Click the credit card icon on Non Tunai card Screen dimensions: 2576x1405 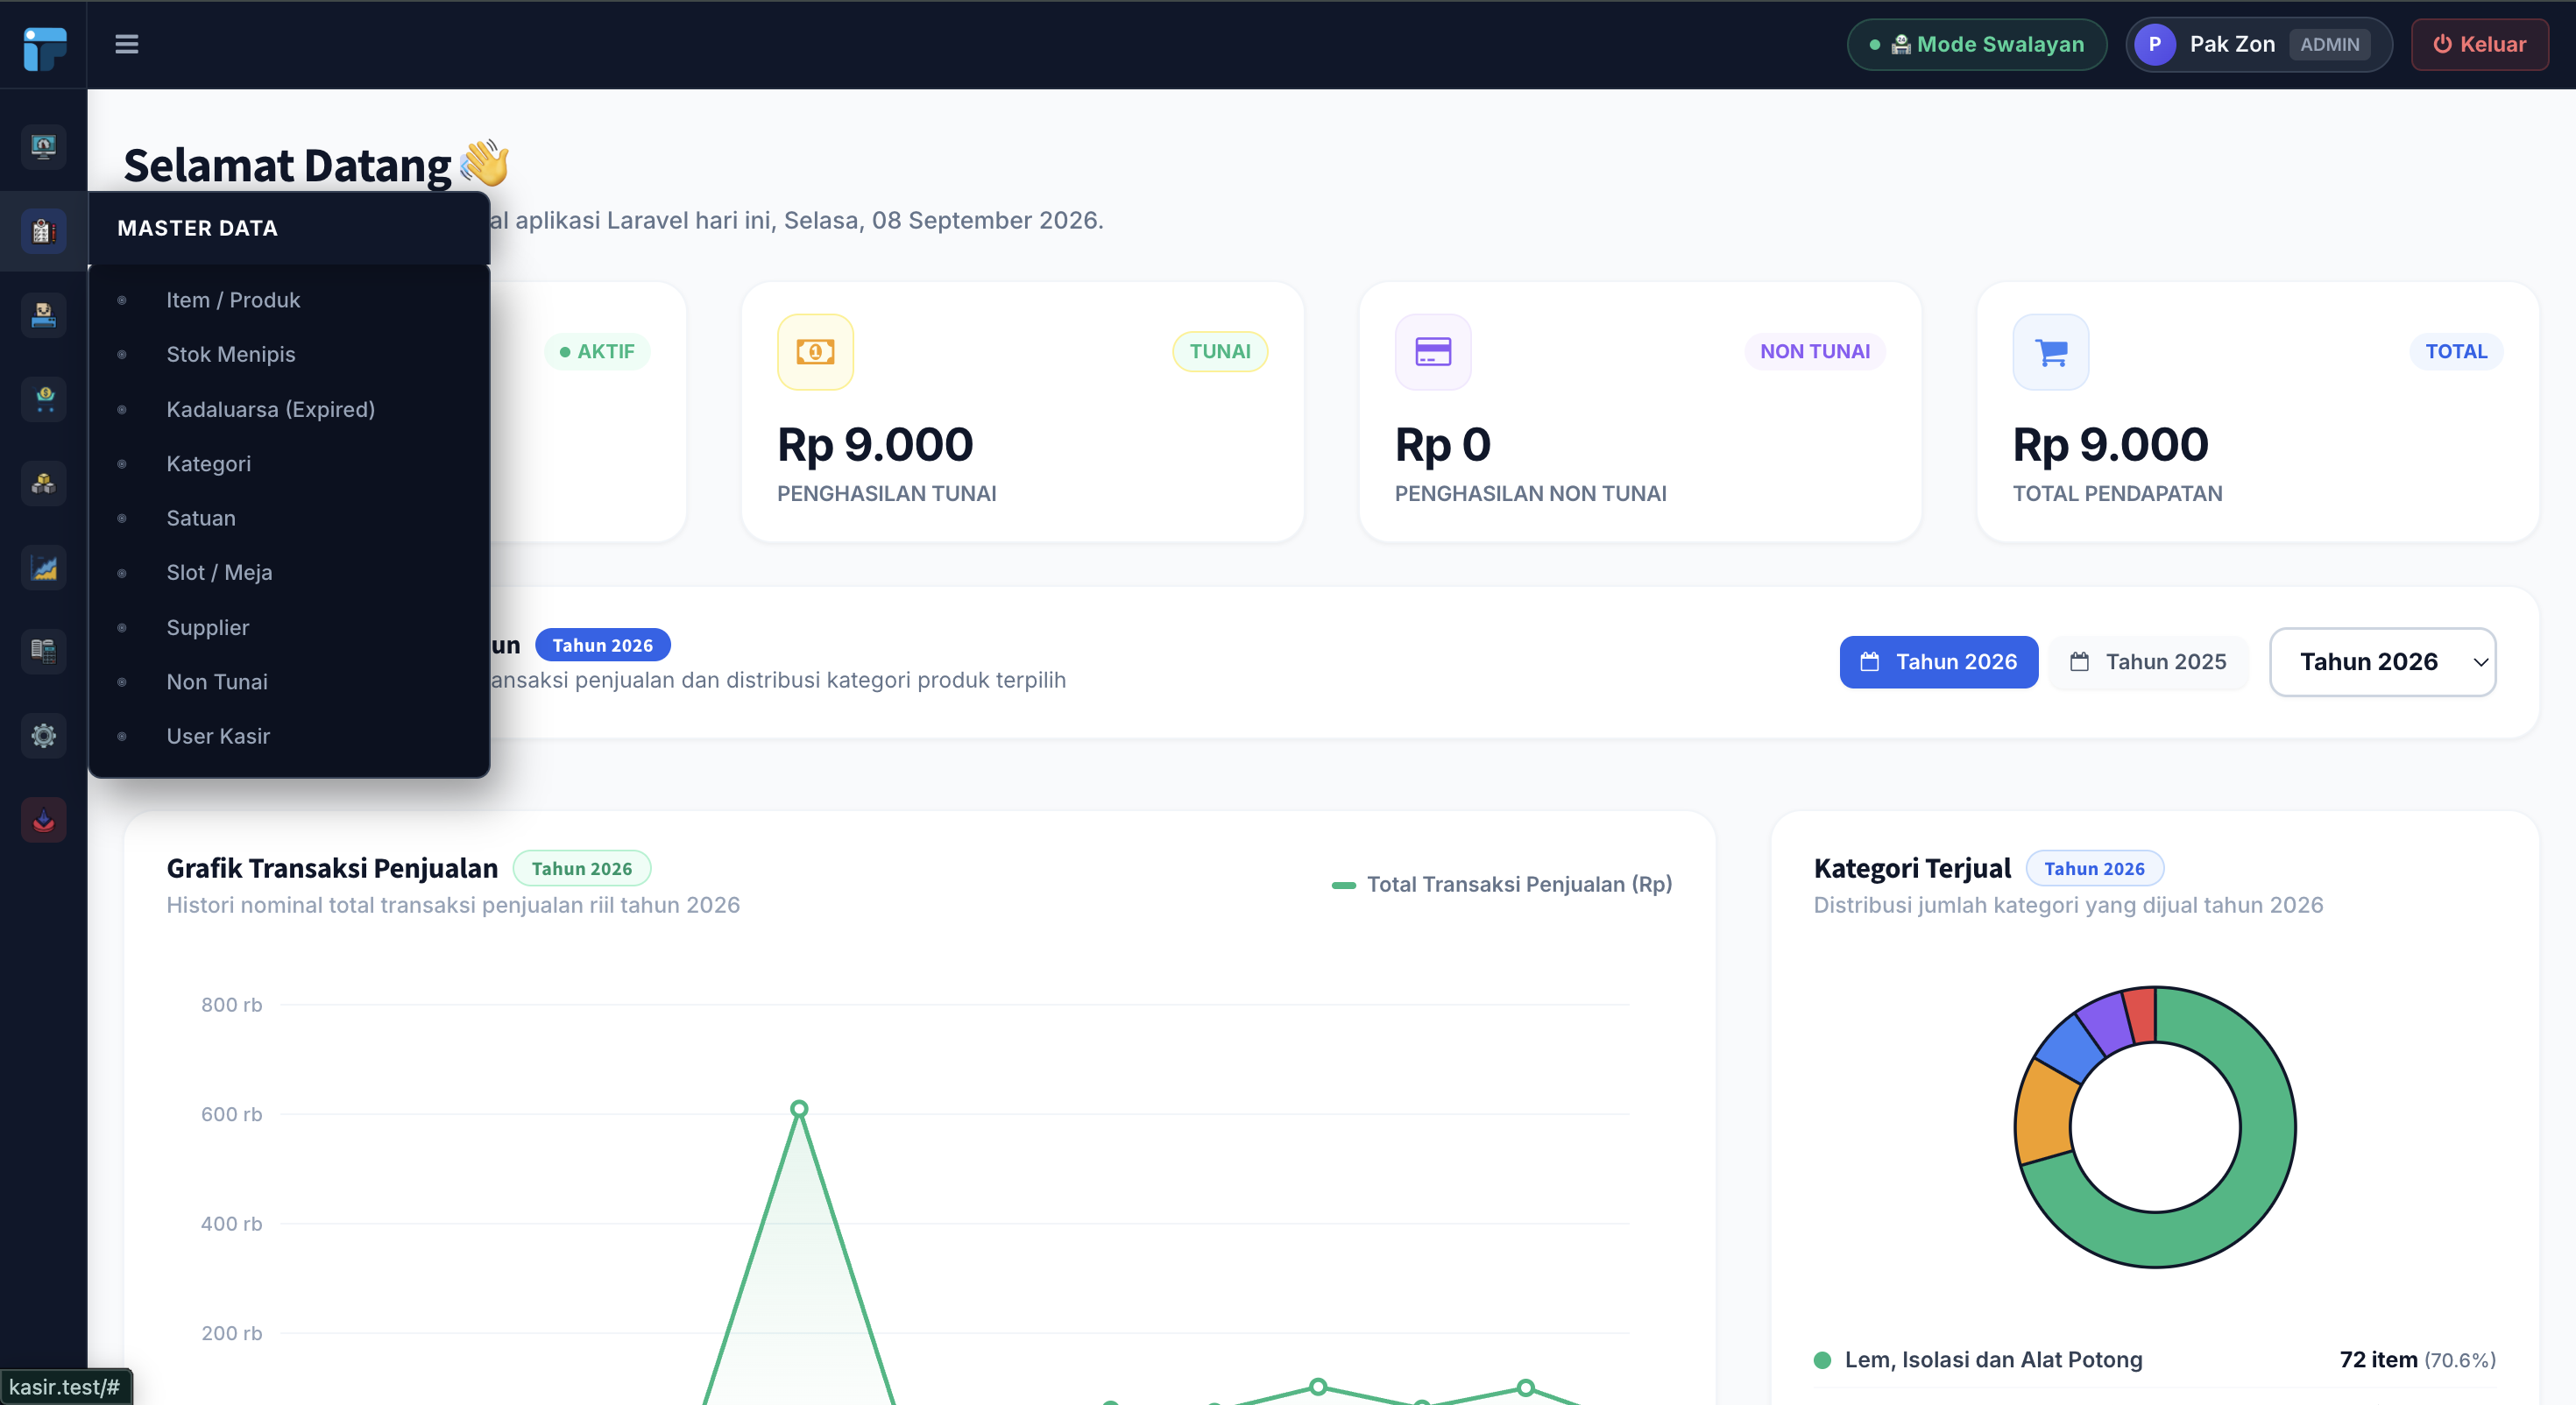[1433, 351]
